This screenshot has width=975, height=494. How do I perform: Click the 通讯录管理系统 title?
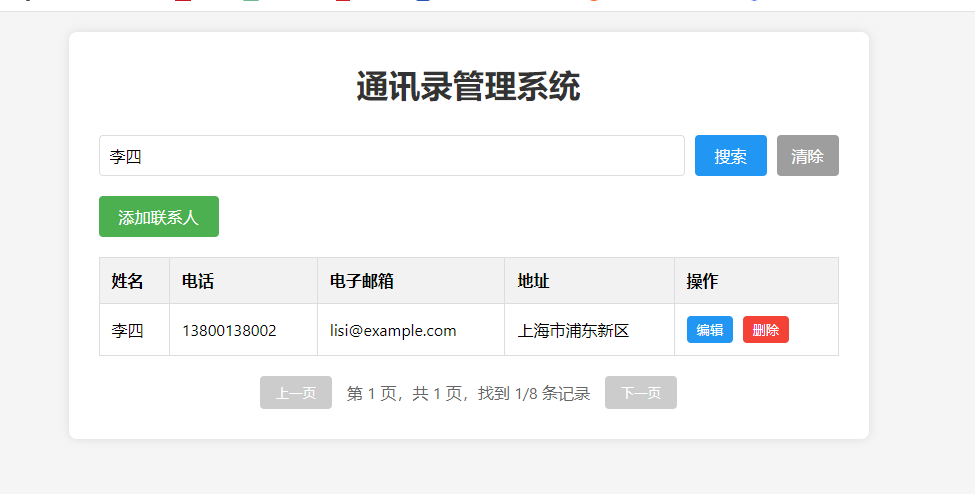(x=468, y=86)
